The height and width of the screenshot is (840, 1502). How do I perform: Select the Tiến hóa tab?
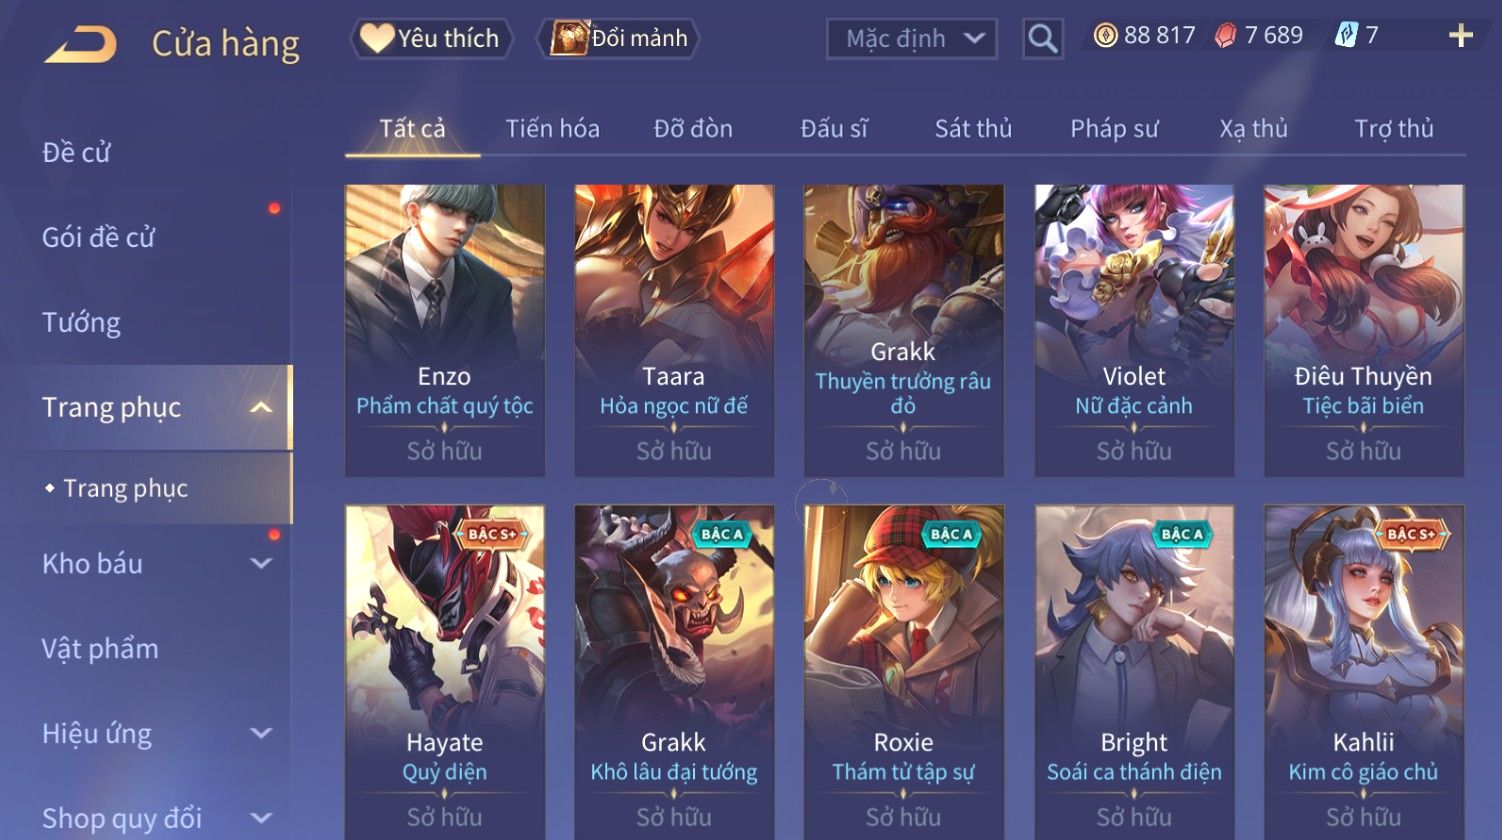[552, 129]
